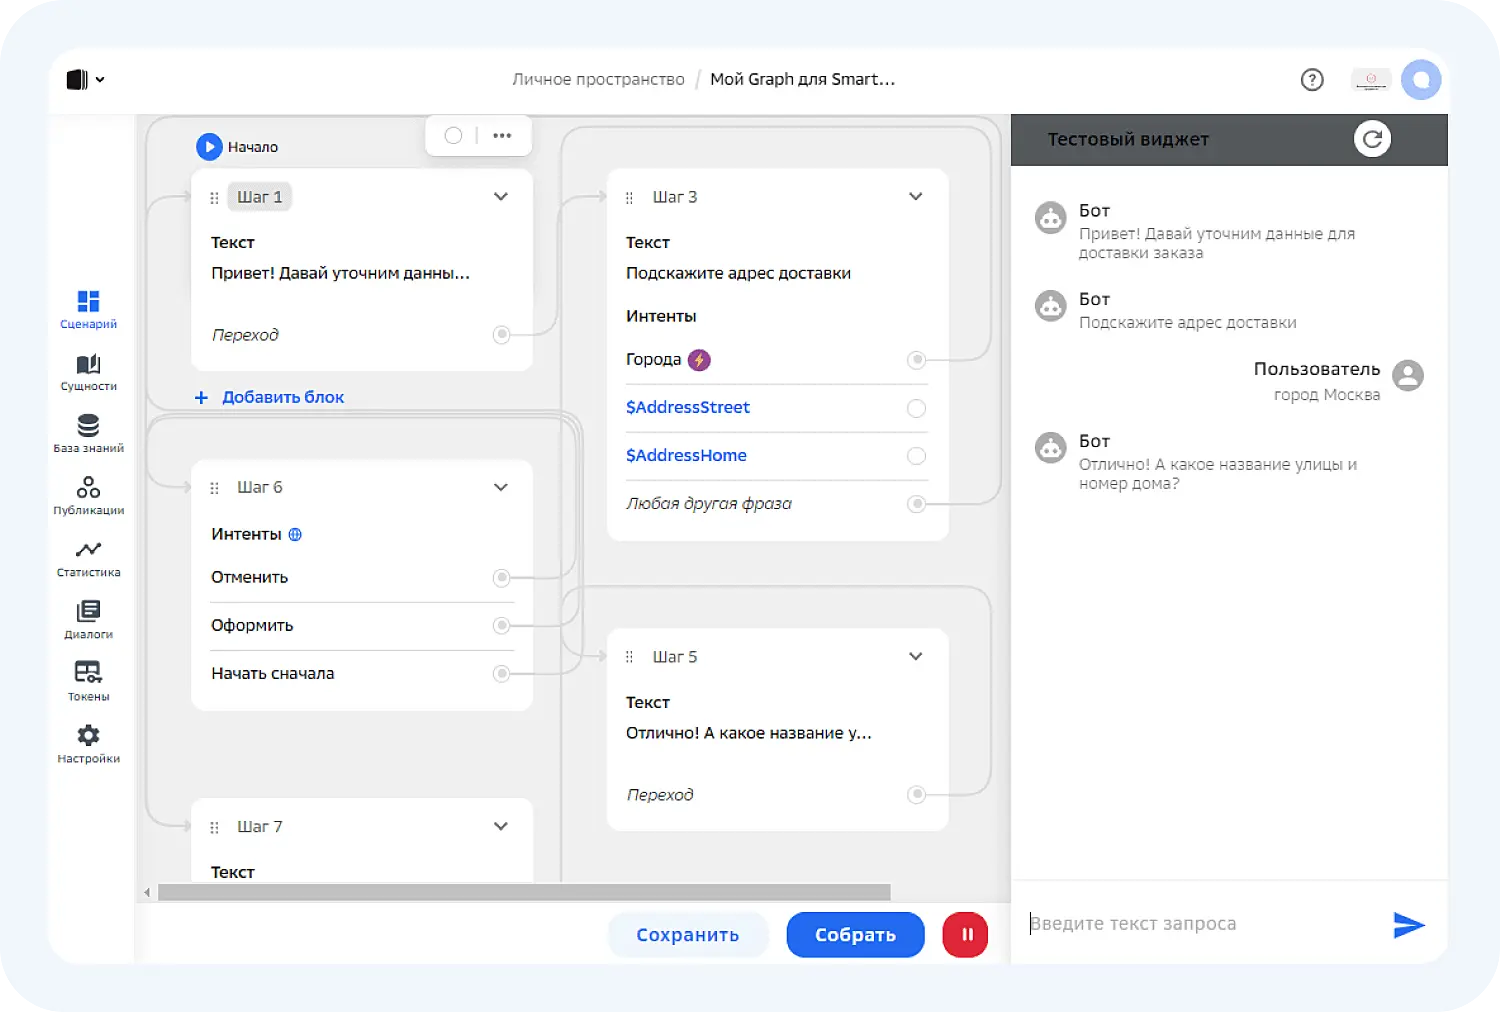Select the $AddressHome connector circle
This screenshot has width=1500, height=1012.
pos(916,456)
